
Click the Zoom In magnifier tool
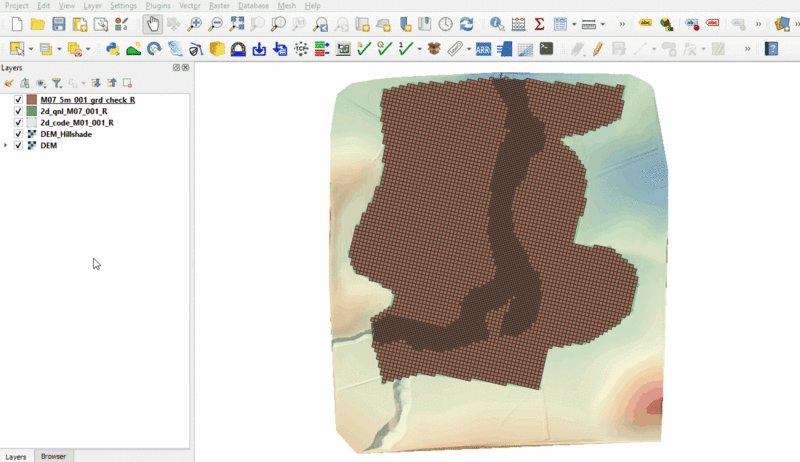(x=194, y=24)
